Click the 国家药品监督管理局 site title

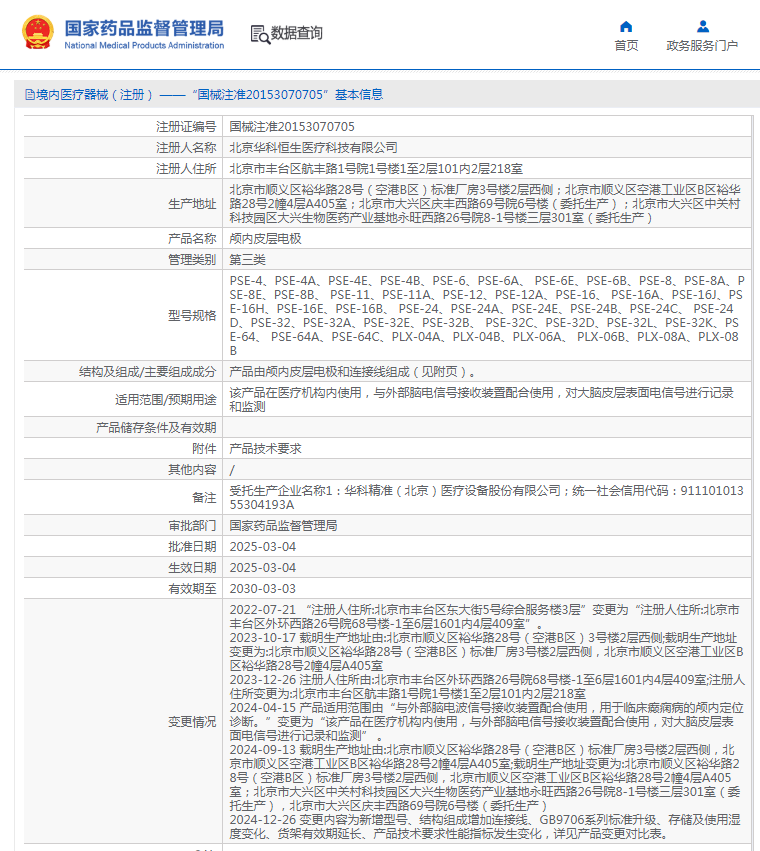click(144, 28)
